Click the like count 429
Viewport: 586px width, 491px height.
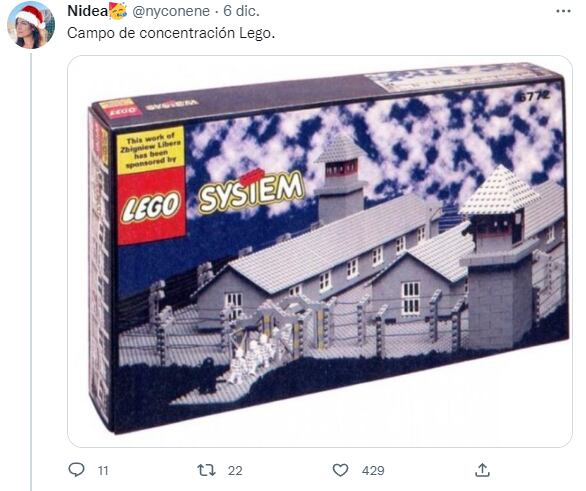(x=373, y=470)
